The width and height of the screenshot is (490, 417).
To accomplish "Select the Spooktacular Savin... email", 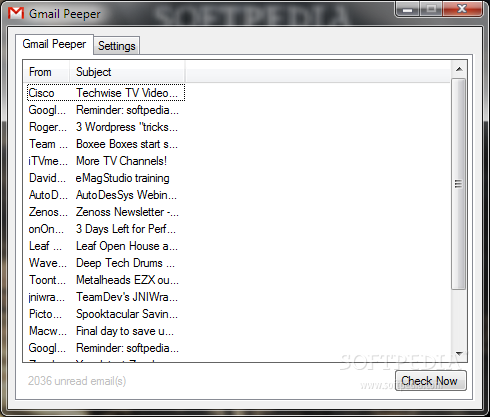I will point(106,314).
